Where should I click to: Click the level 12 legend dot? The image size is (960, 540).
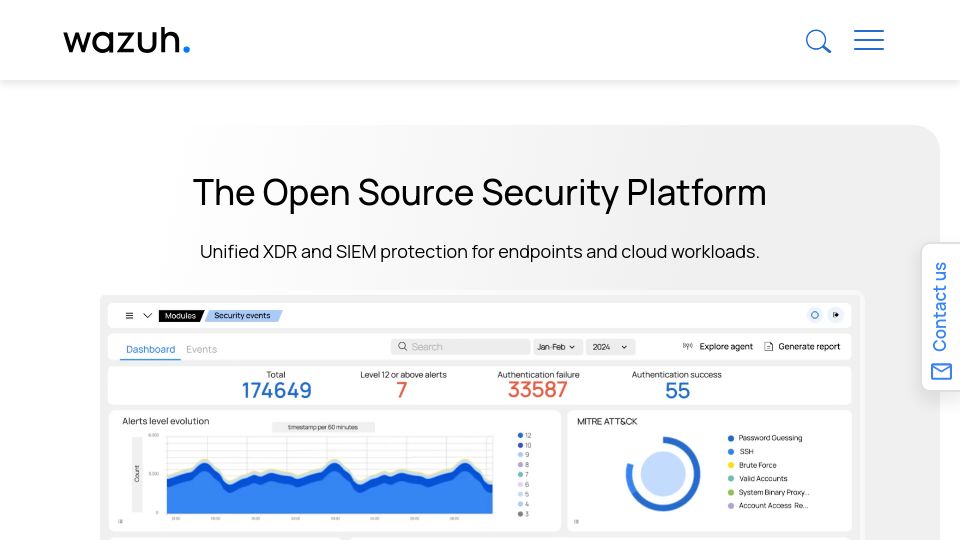[520, 435]
